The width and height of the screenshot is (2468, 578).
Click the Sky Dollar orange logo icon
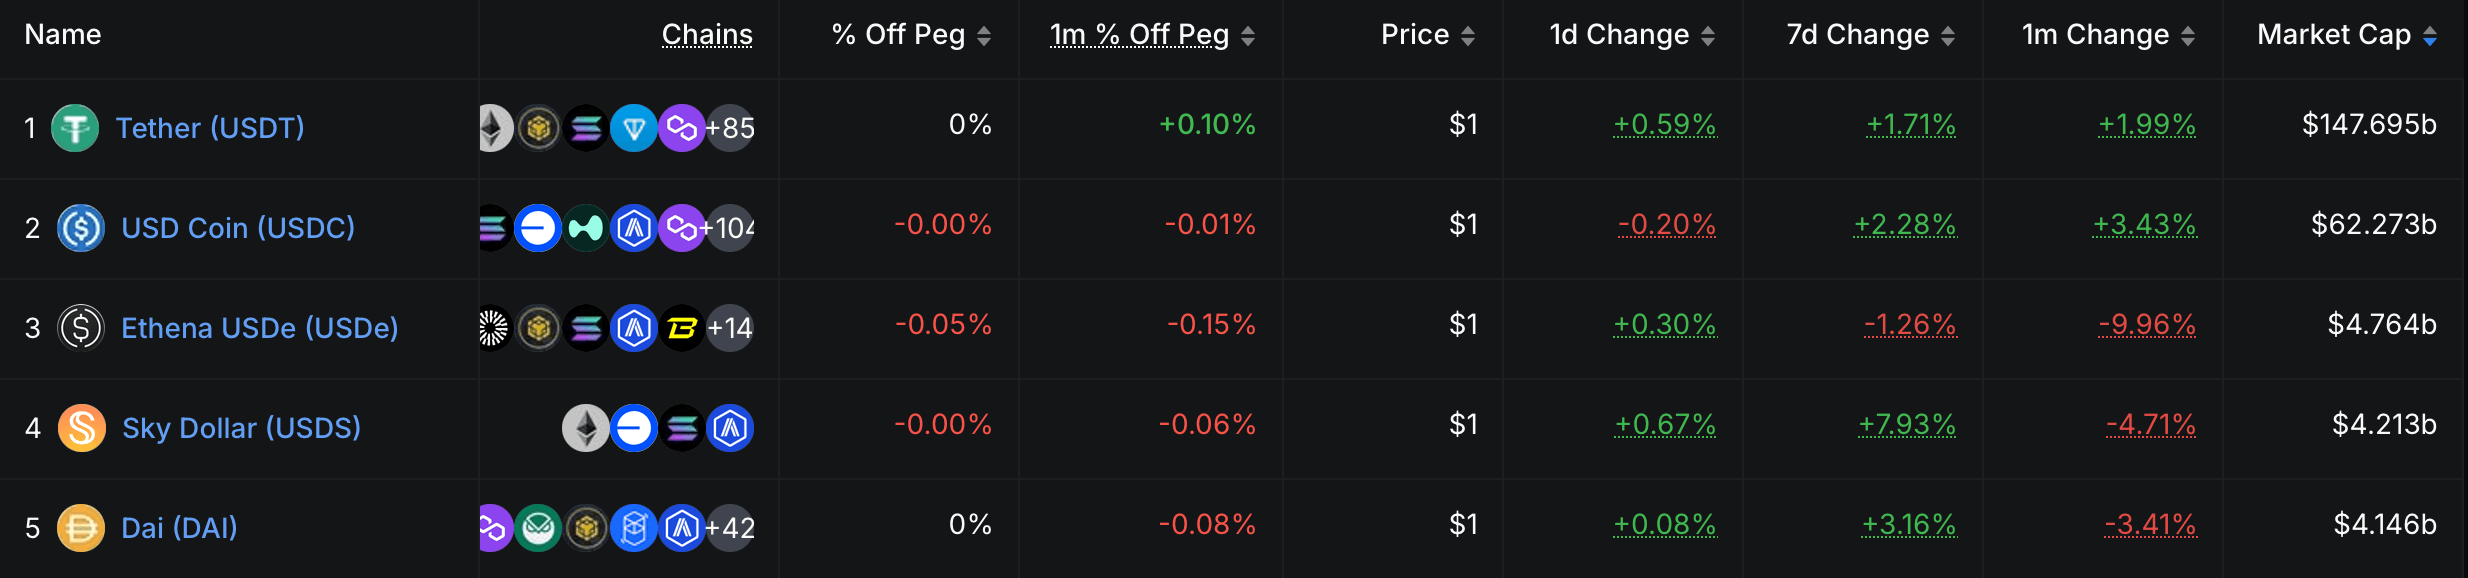(82, 428)
